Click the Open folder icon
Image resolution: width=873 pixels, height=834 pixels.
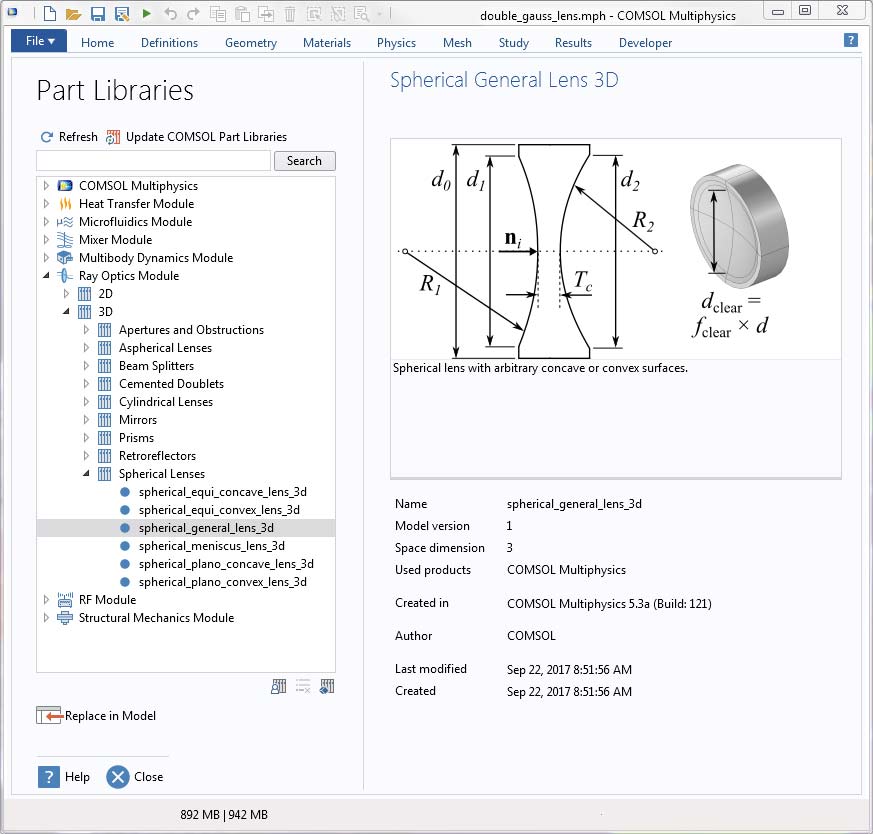(73, 14)
